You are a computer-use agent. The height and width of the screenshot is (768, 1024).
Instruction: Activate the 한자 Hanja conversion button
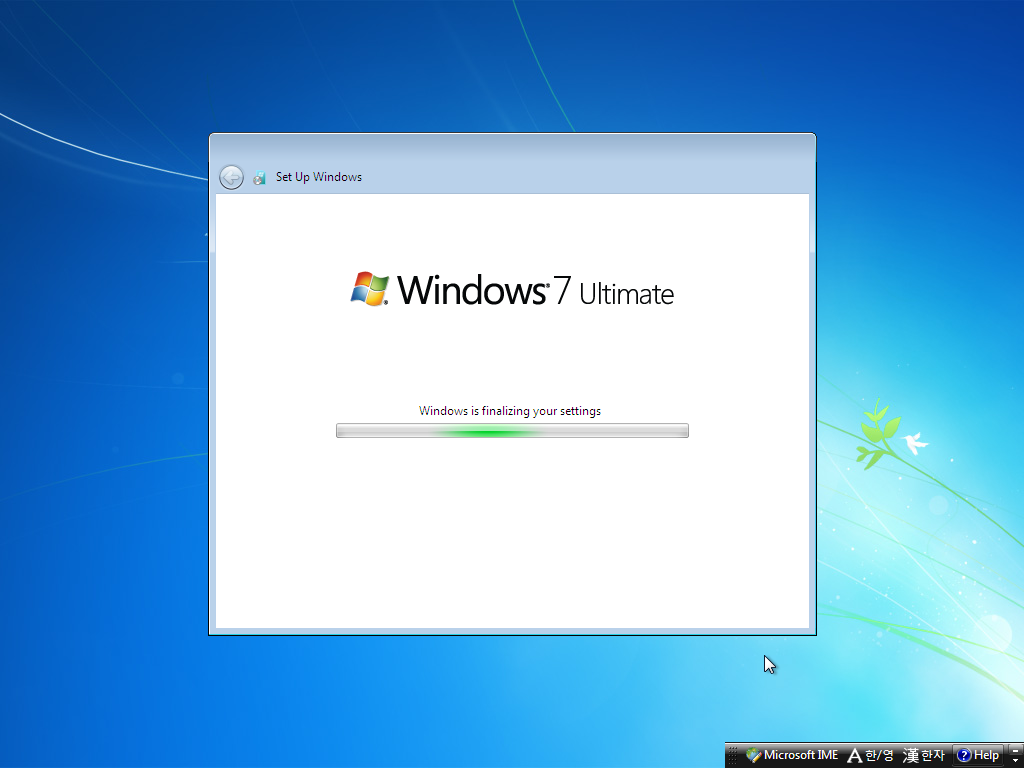coord(923,756)
